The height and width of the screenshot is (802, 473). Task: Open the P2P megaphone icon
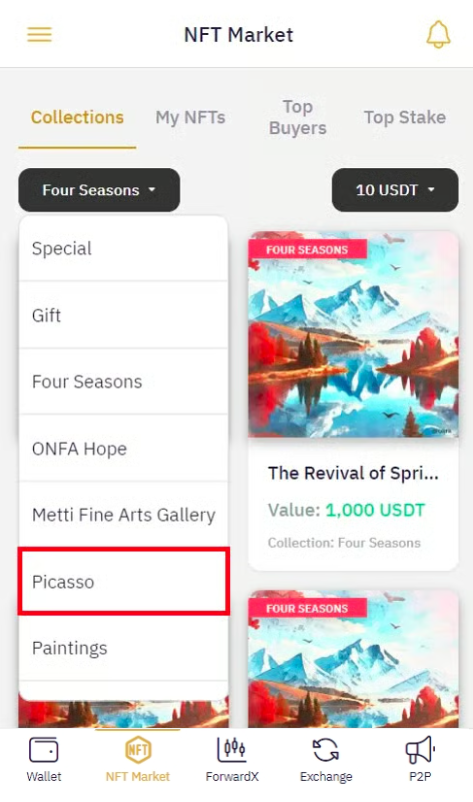click(420, 750)
